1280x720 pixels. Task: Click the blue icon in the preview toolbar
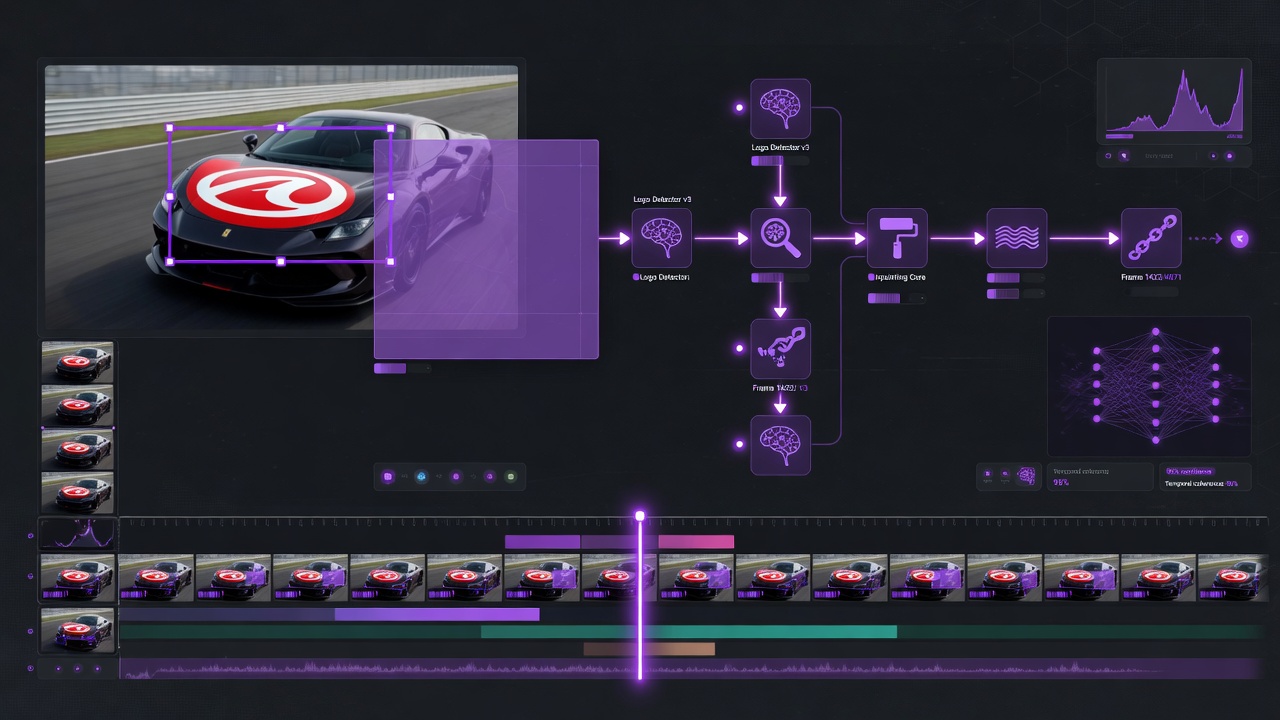421,477
